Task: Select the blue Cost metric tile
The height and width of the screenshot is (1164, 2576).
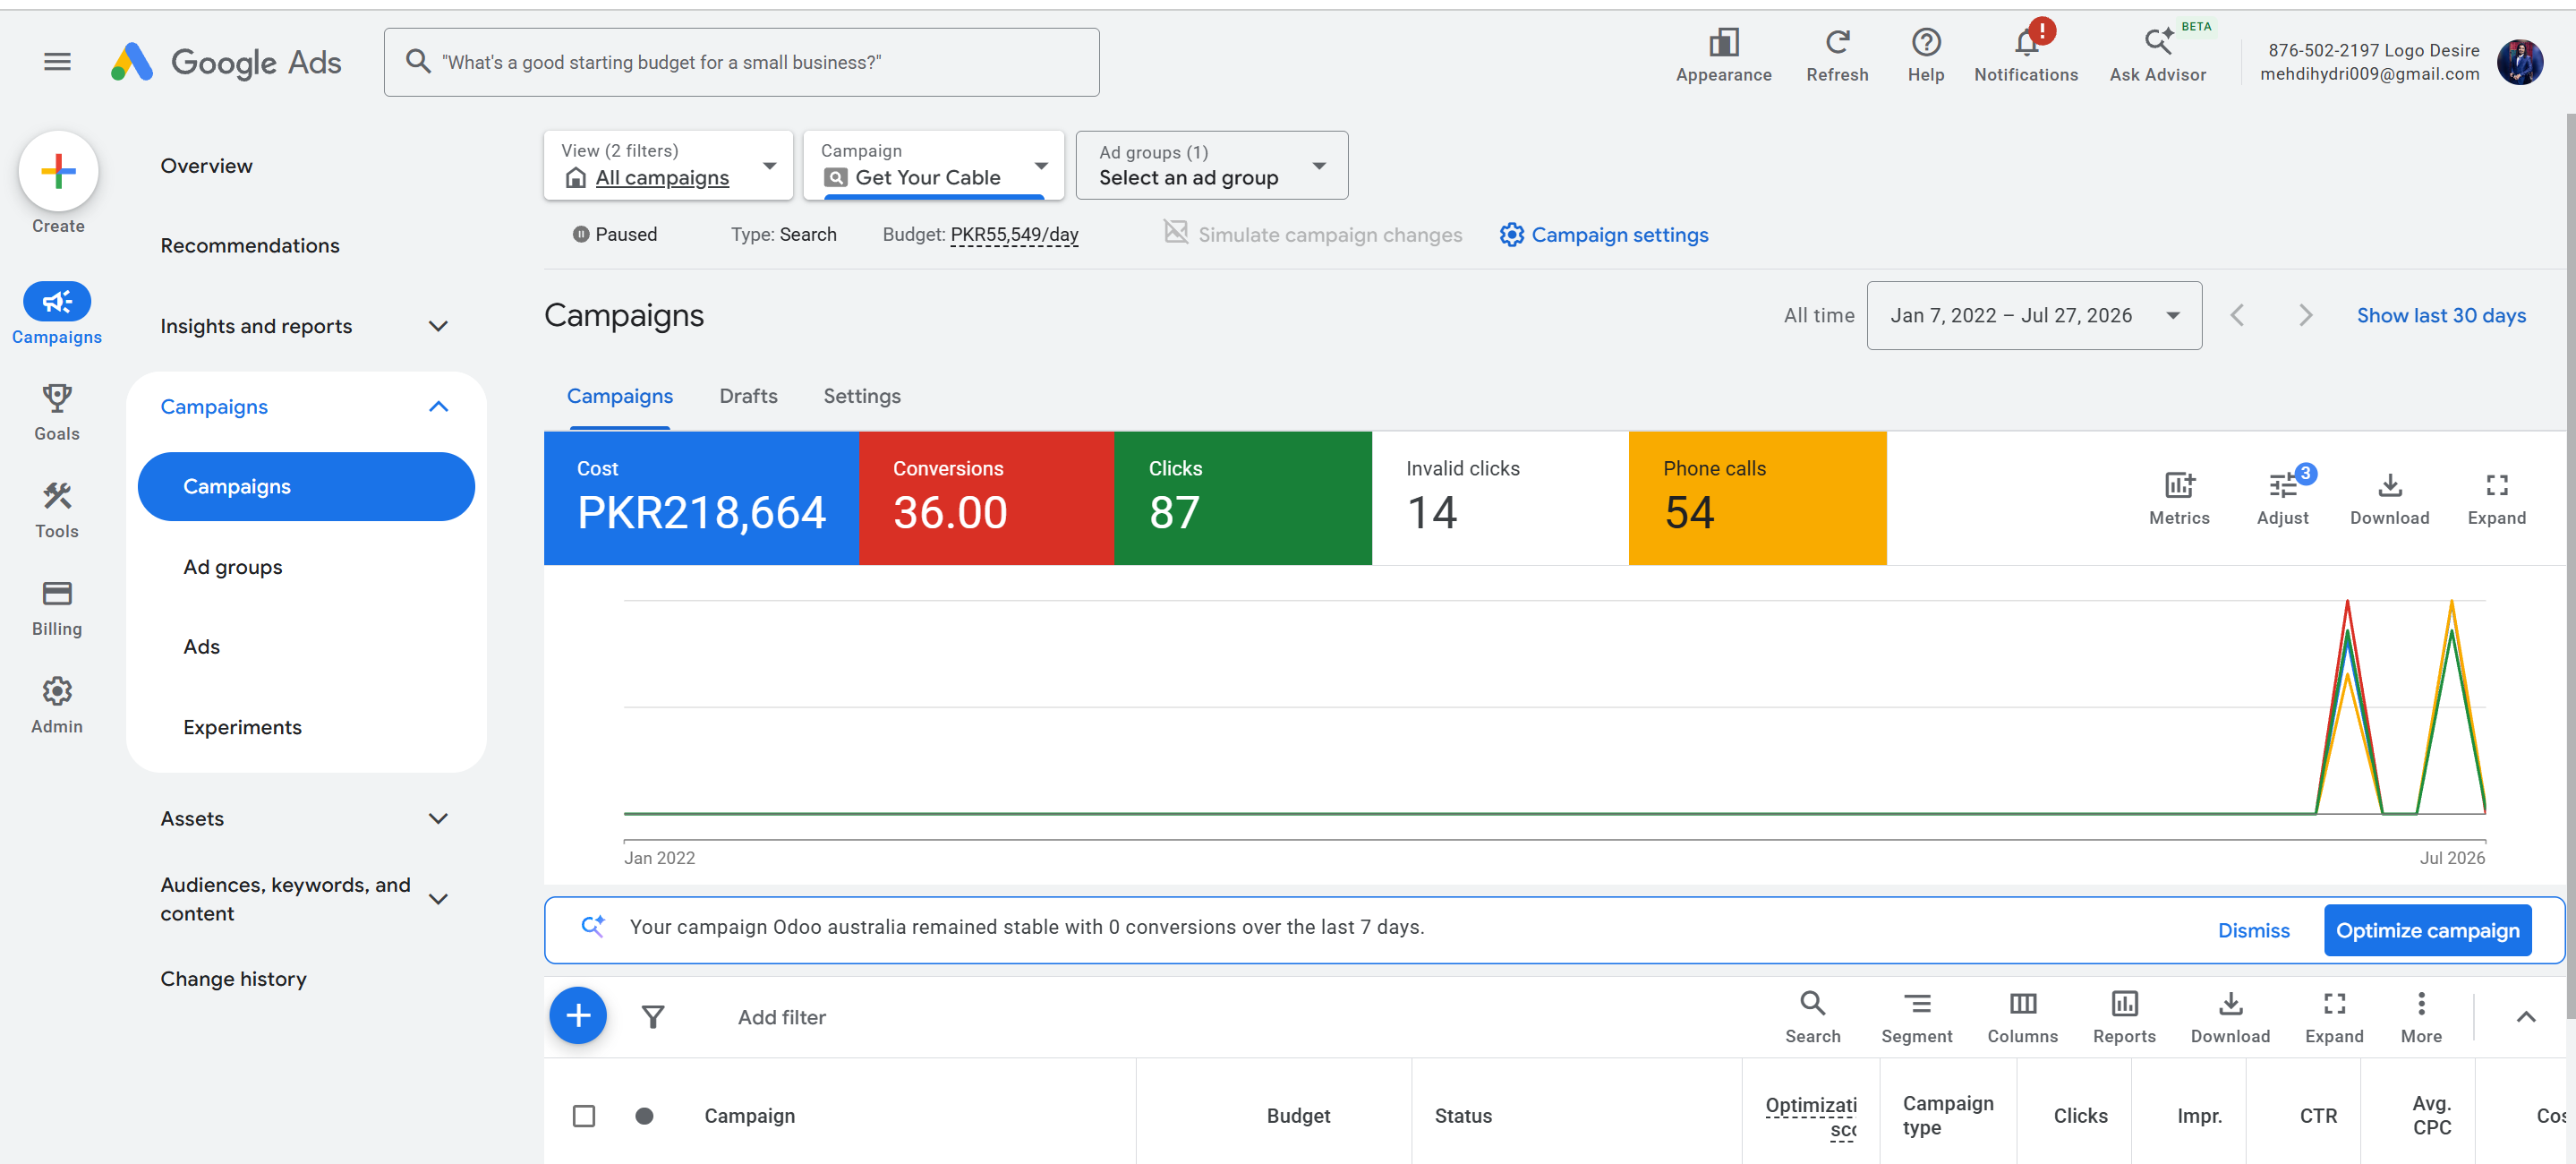Action: click(701, 498)
